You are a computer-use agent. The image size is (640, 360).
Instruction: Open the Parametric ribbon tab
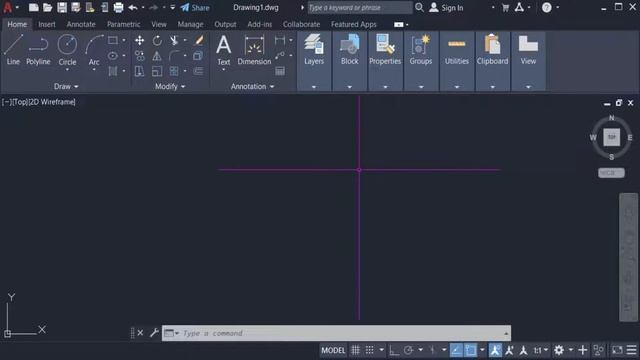coord(124,24)
